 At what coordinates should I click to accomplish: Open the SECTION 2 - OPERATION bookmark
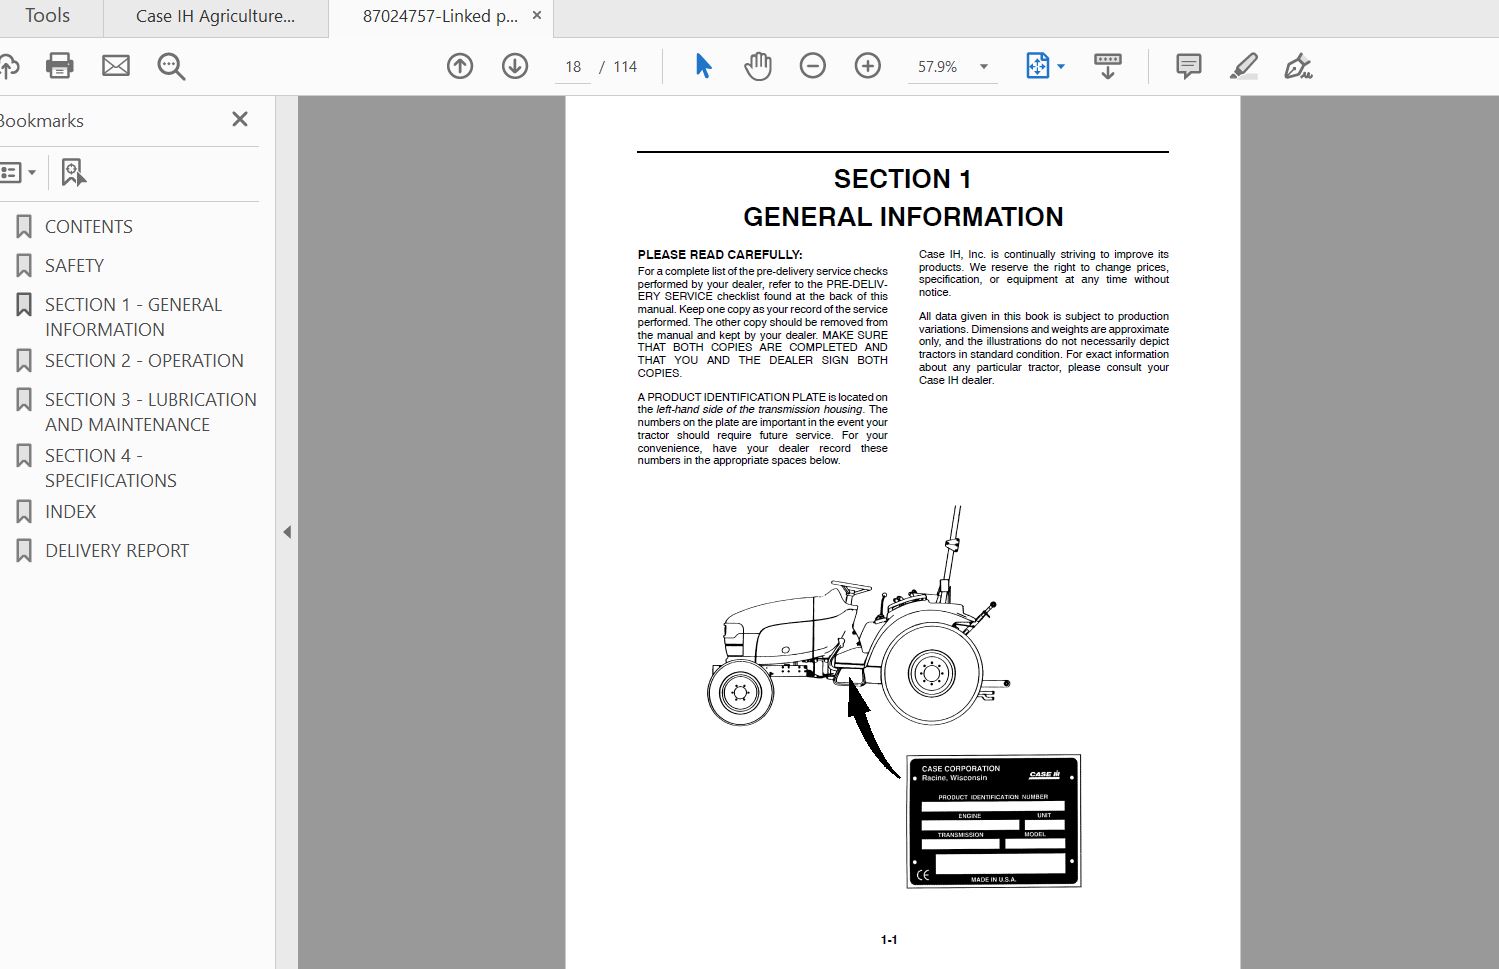144,360
